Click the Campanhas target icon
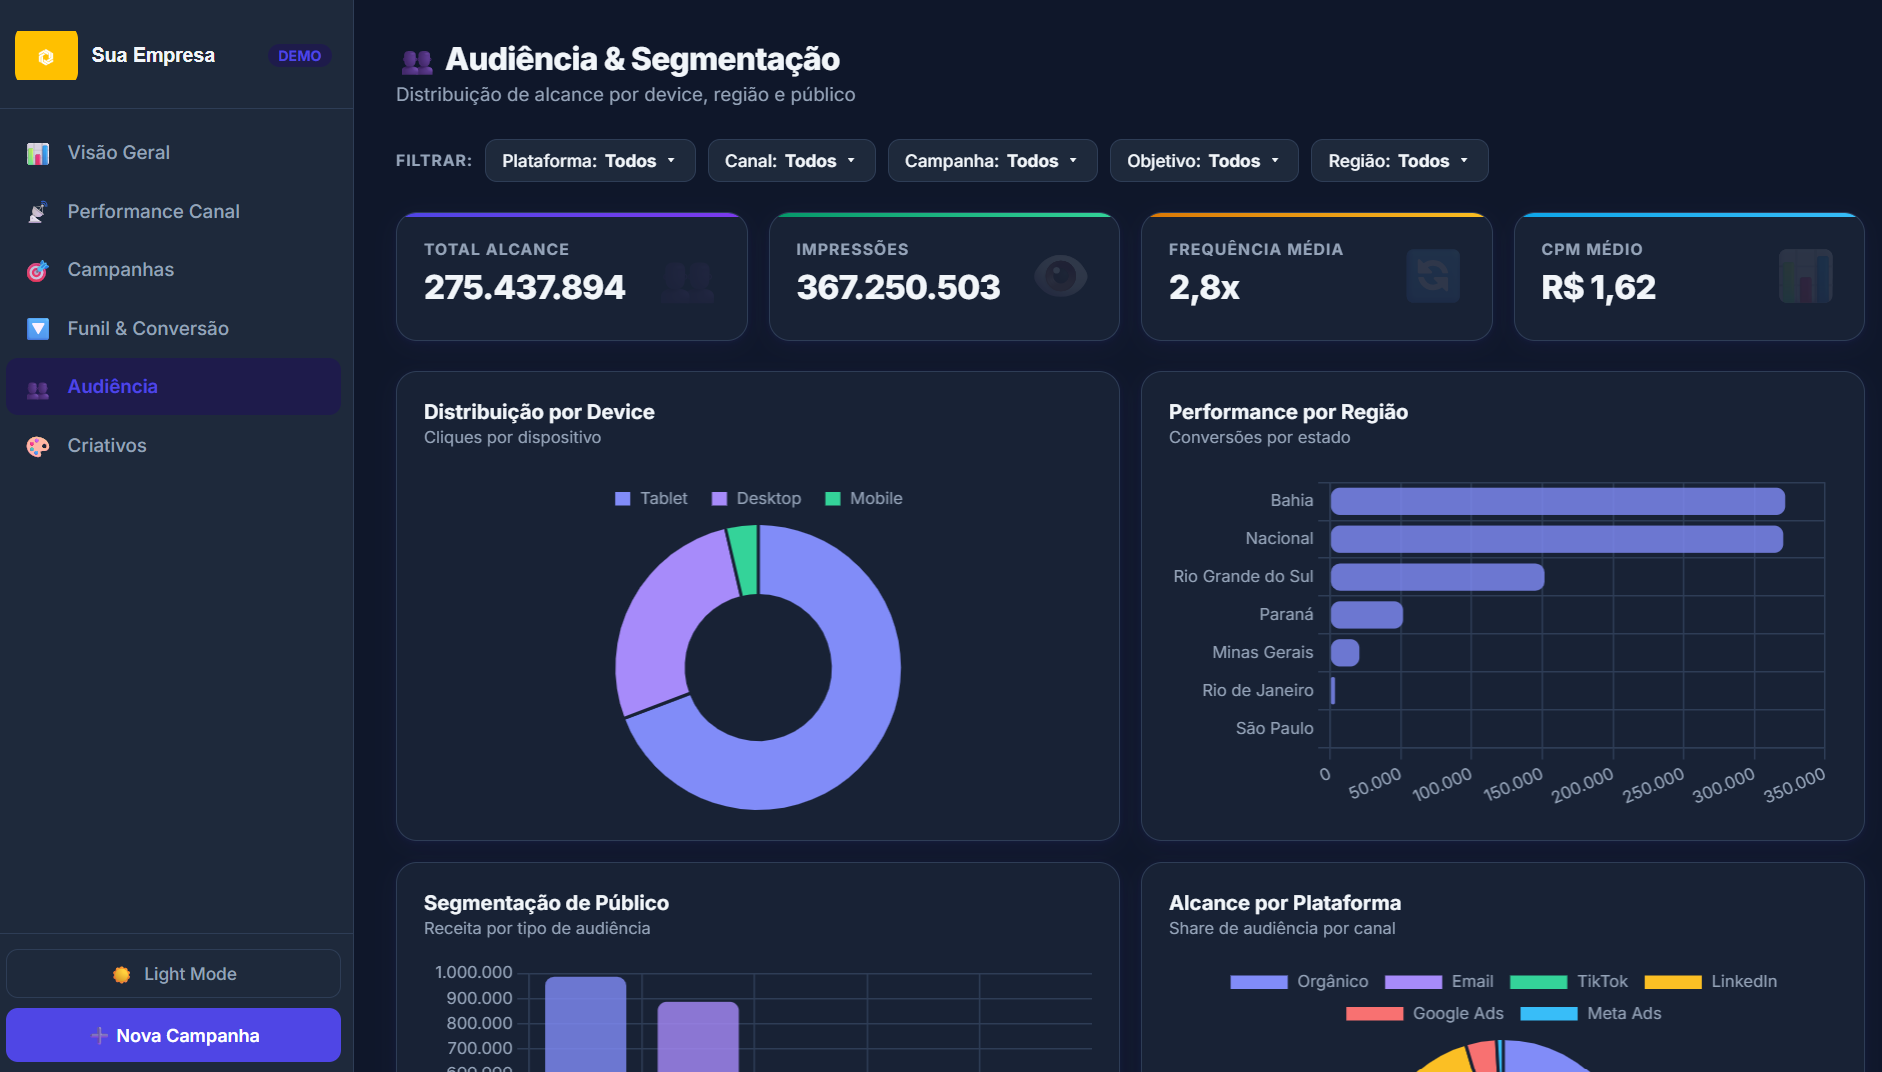The image size is (1882, 1072). pyautogui.click(x=38, y=270)
